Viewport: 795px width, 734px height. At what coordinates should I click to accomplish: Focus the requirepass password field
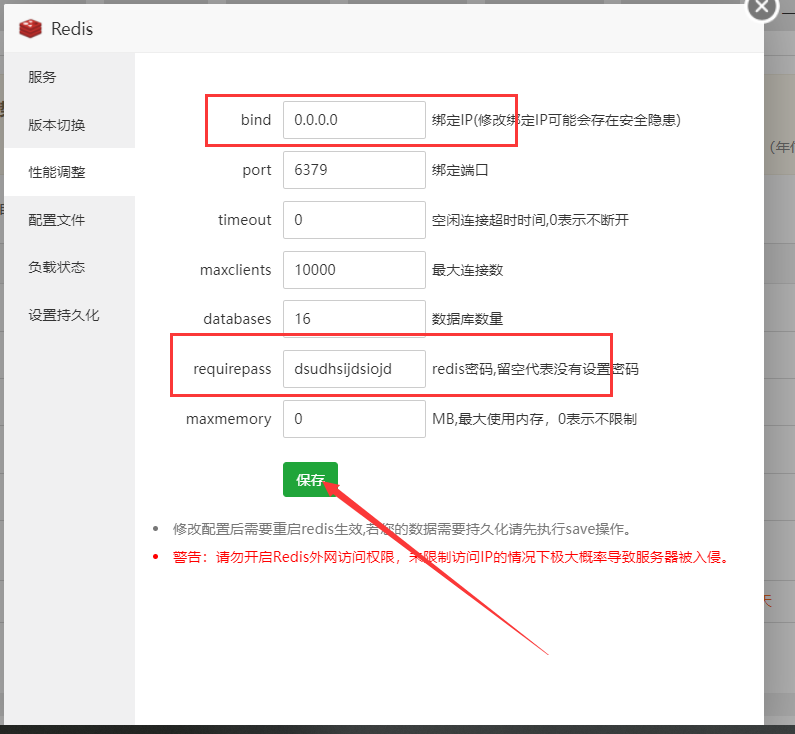354,369
